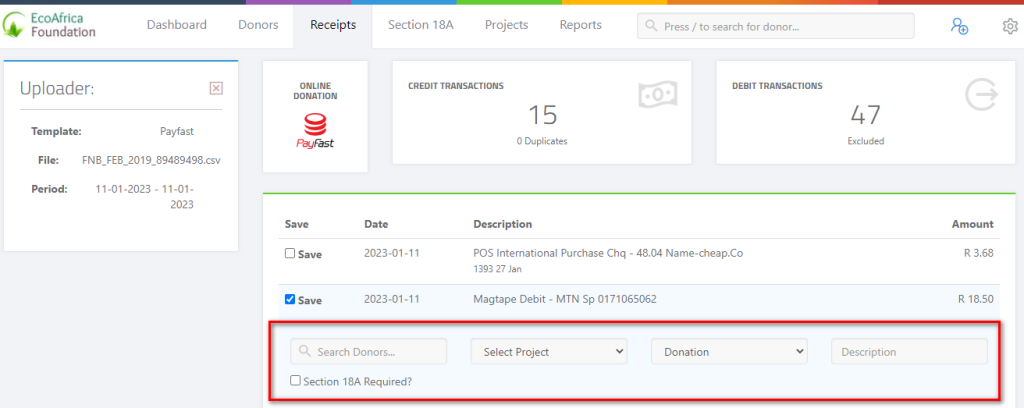
Task: Click the Description column header
Action: pos(503,224)
